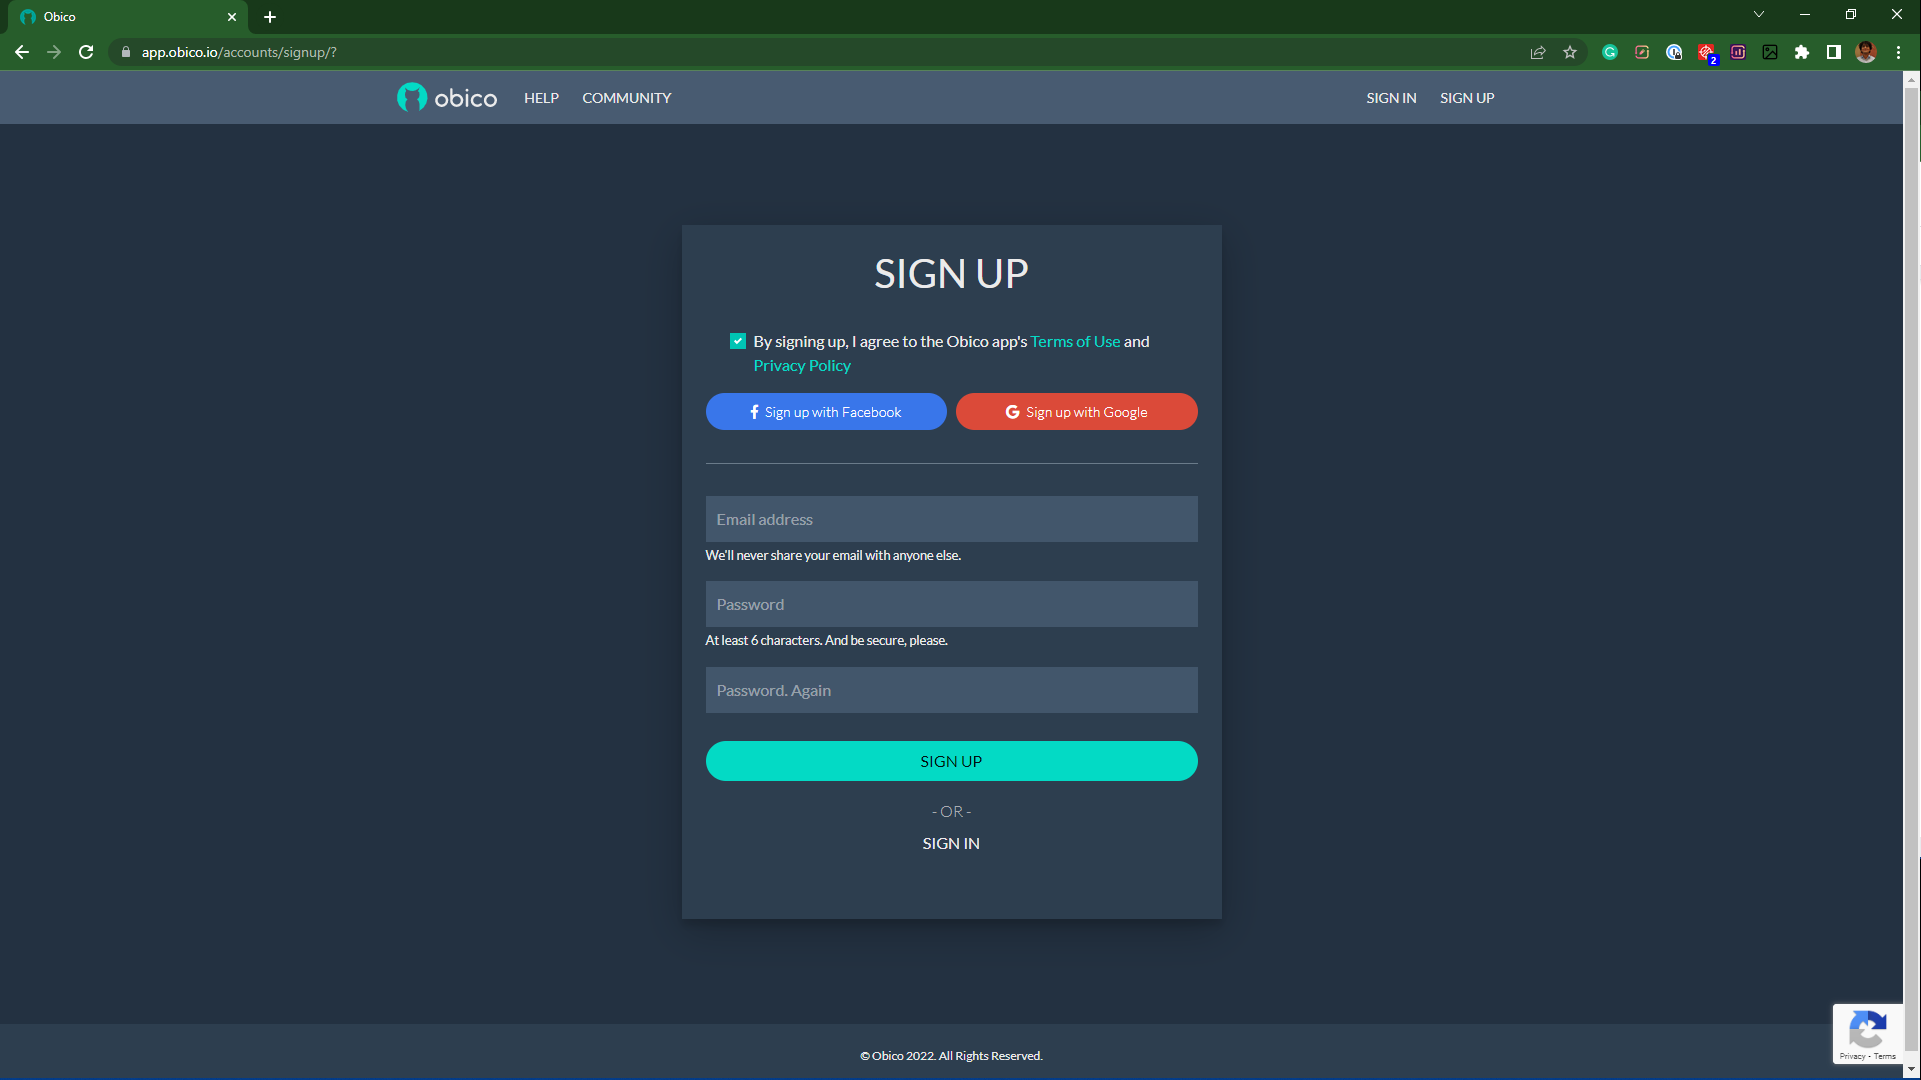Focus the Password Again field
The image size is (1921, 1080).
(x=952, y=690)
